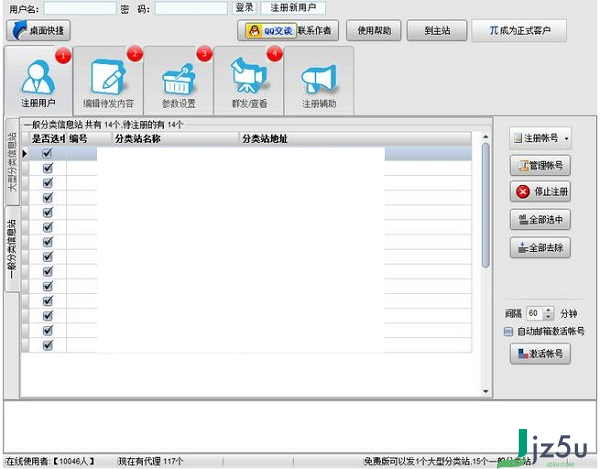Click 全部选中 to select all sites

pyautogui.click(x=540, y=220)
